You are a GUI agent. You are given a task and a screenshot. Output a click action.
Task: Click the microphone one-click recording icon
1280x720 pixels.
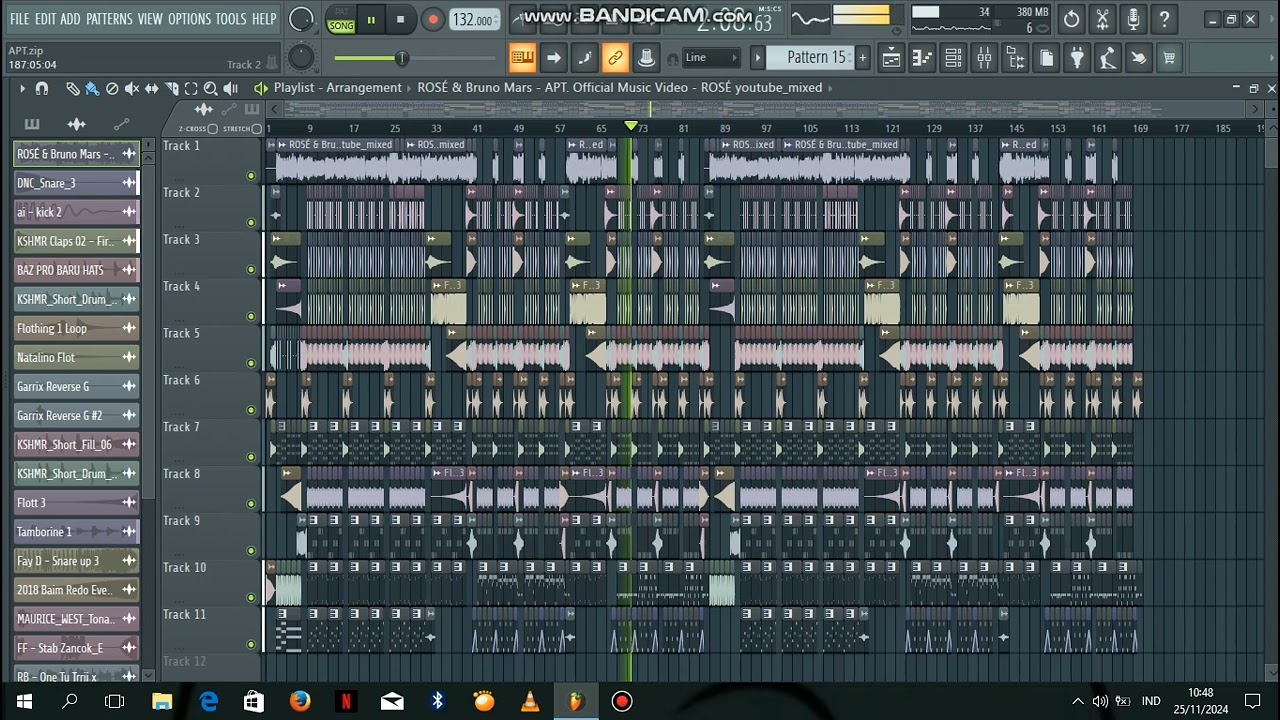tap(1133, 19)
